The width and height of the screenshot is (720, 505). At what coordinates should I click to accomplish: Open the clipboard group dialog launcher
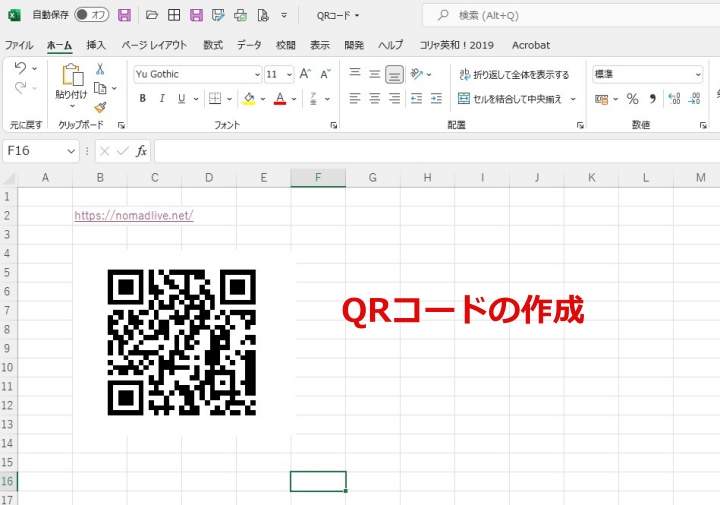[x=121, y=125]
